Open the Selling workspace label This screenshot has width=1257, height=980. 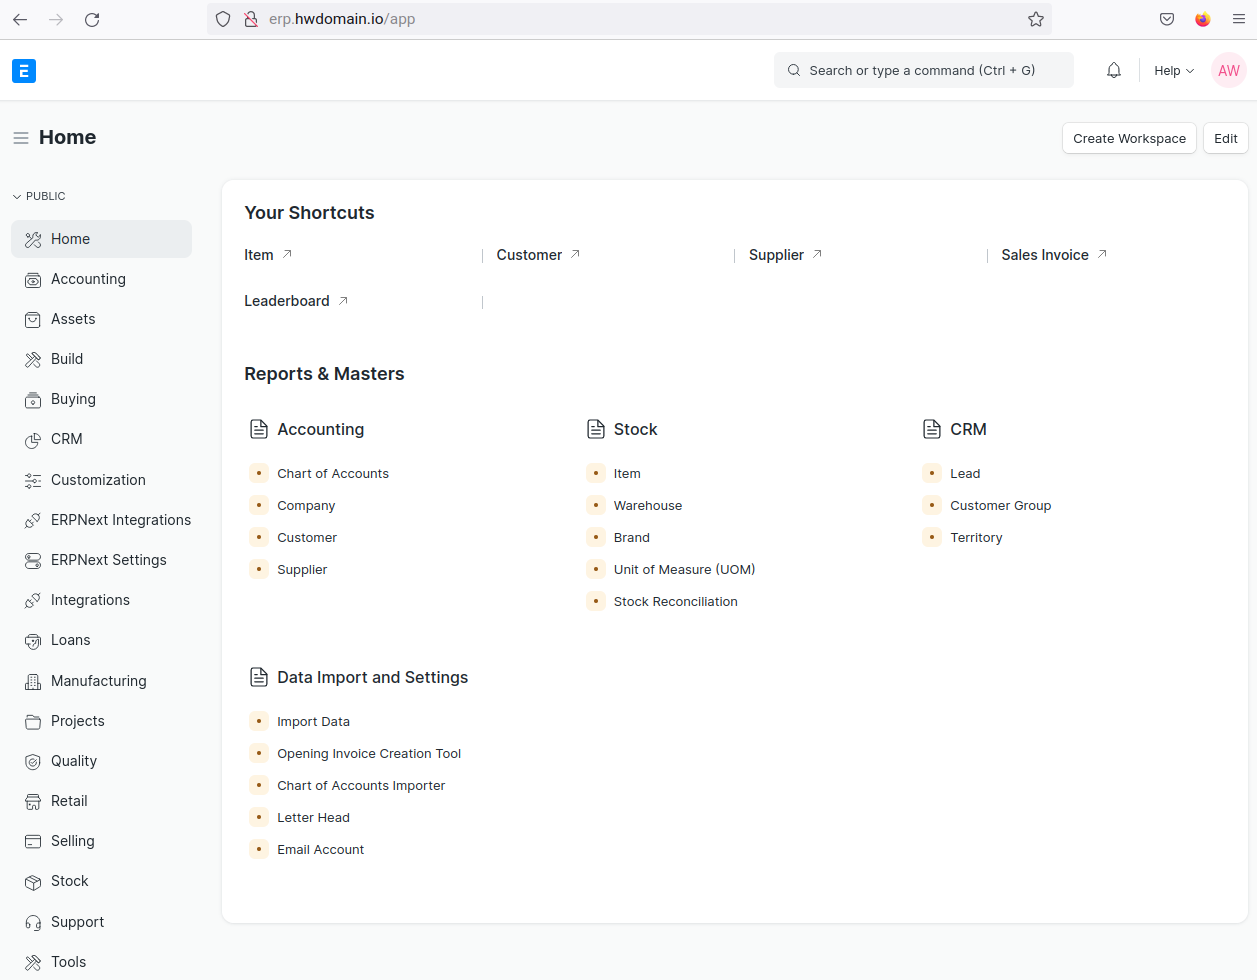73,841
